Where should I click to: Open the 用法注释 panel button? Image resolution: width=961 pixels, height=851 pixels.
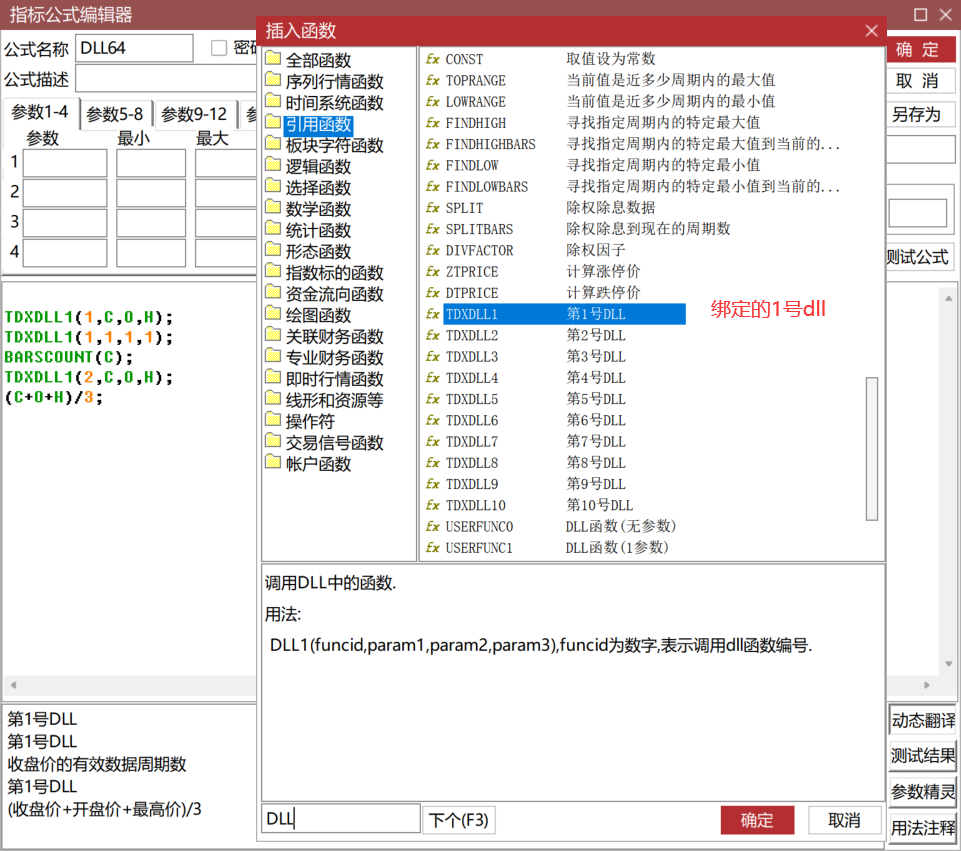pyautogui.click(x=923, y=828)
